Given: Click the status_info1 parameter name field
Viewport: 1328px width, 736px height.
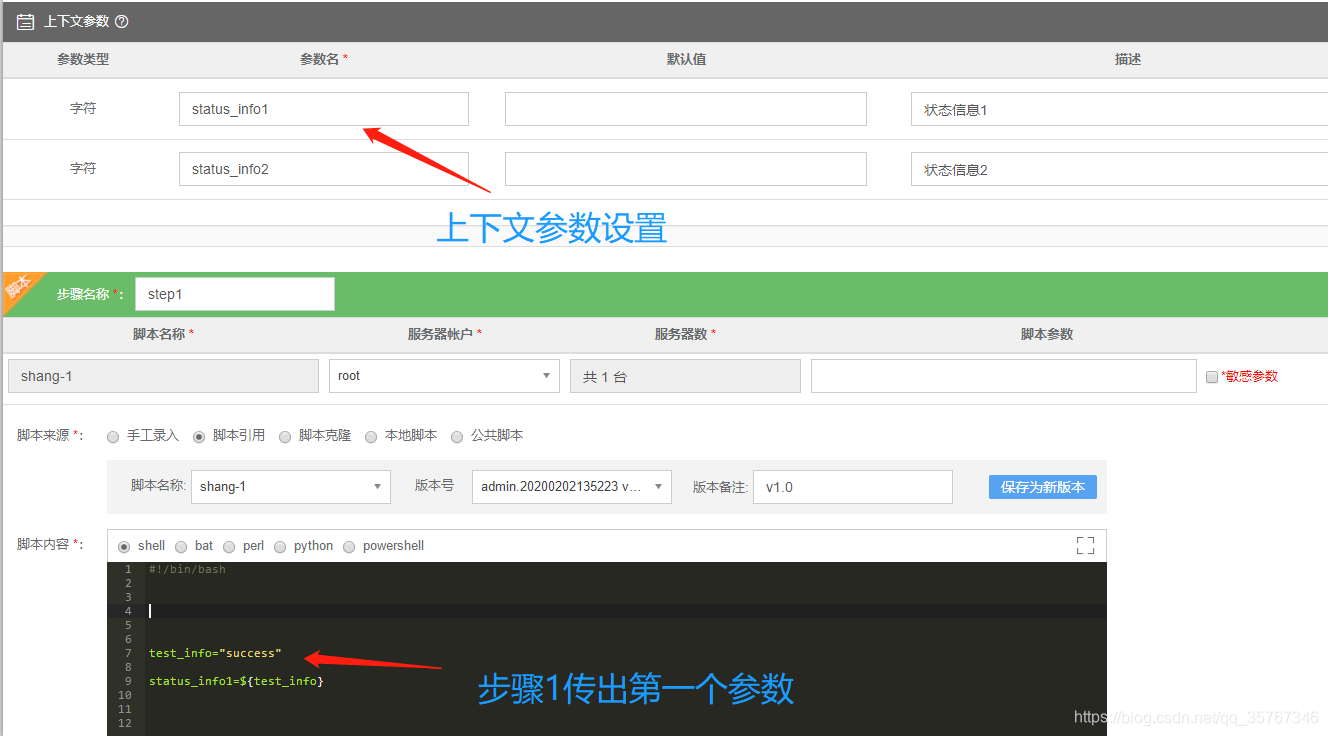Looking at the screenshot, I should (x=324, y=109).
